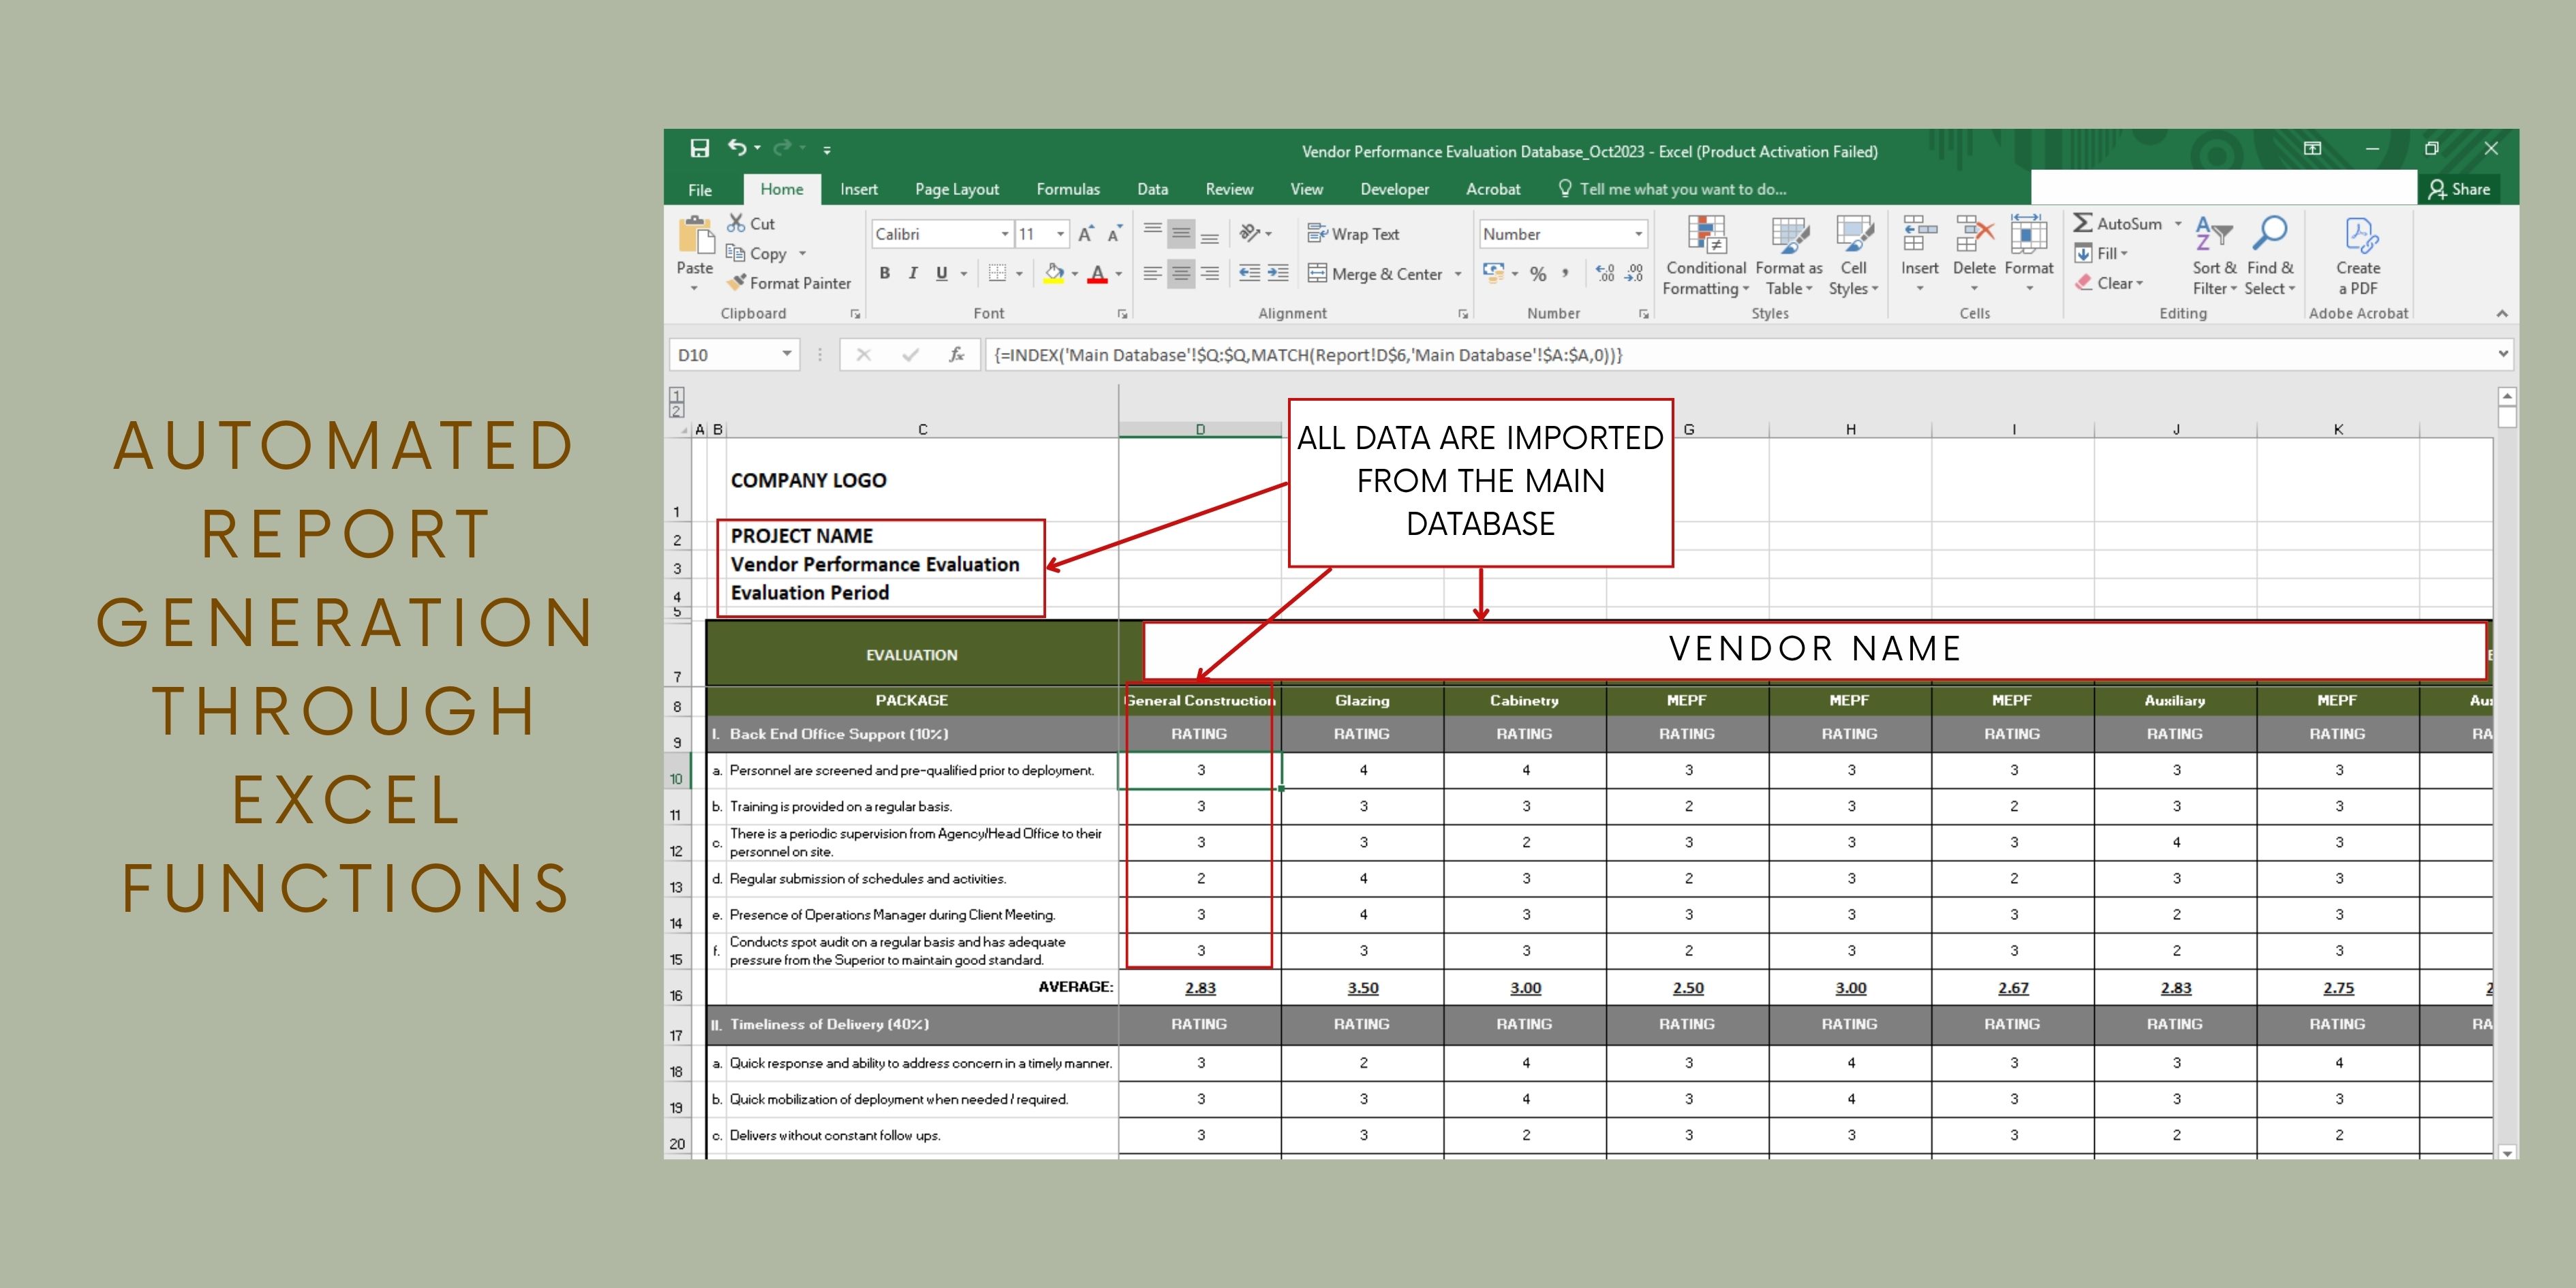Toggle Underline formatting
The height and width of the screenshot is (1288, 2576).
pos(941,273)
